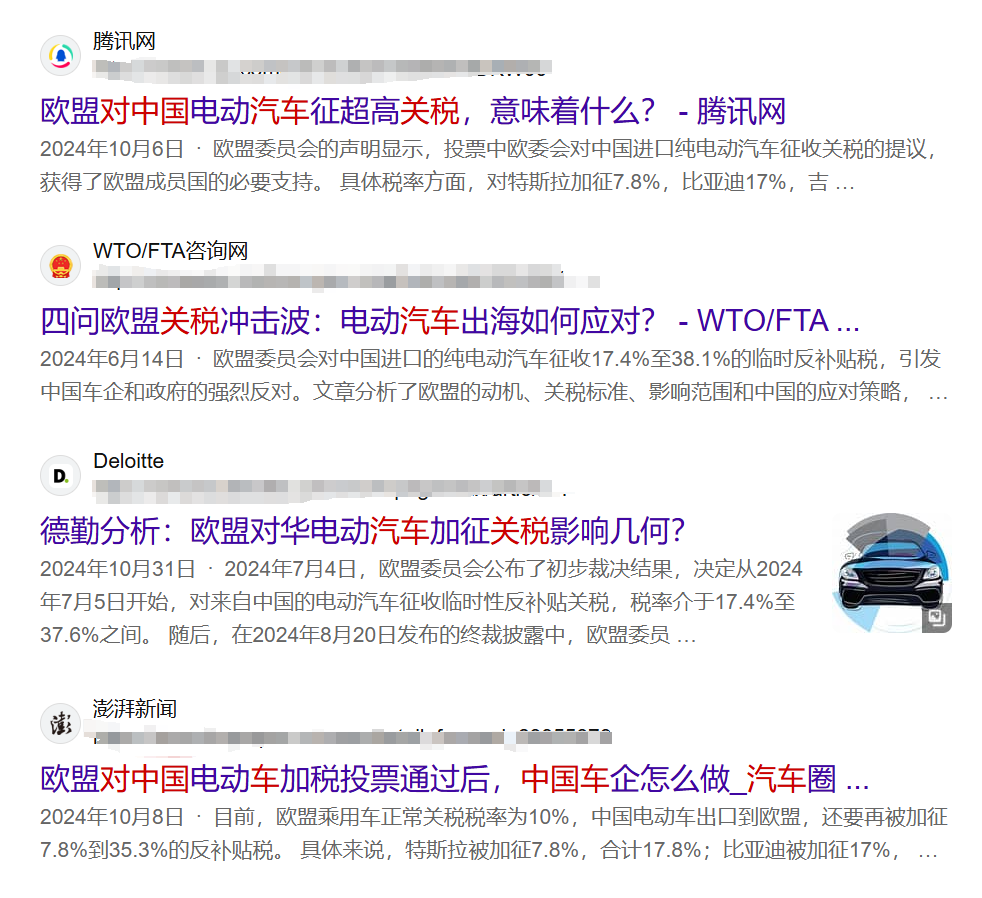Click the Deloitte site favicon
The width and height of the screenshot is (982, 898).
[x=60, y=475]
